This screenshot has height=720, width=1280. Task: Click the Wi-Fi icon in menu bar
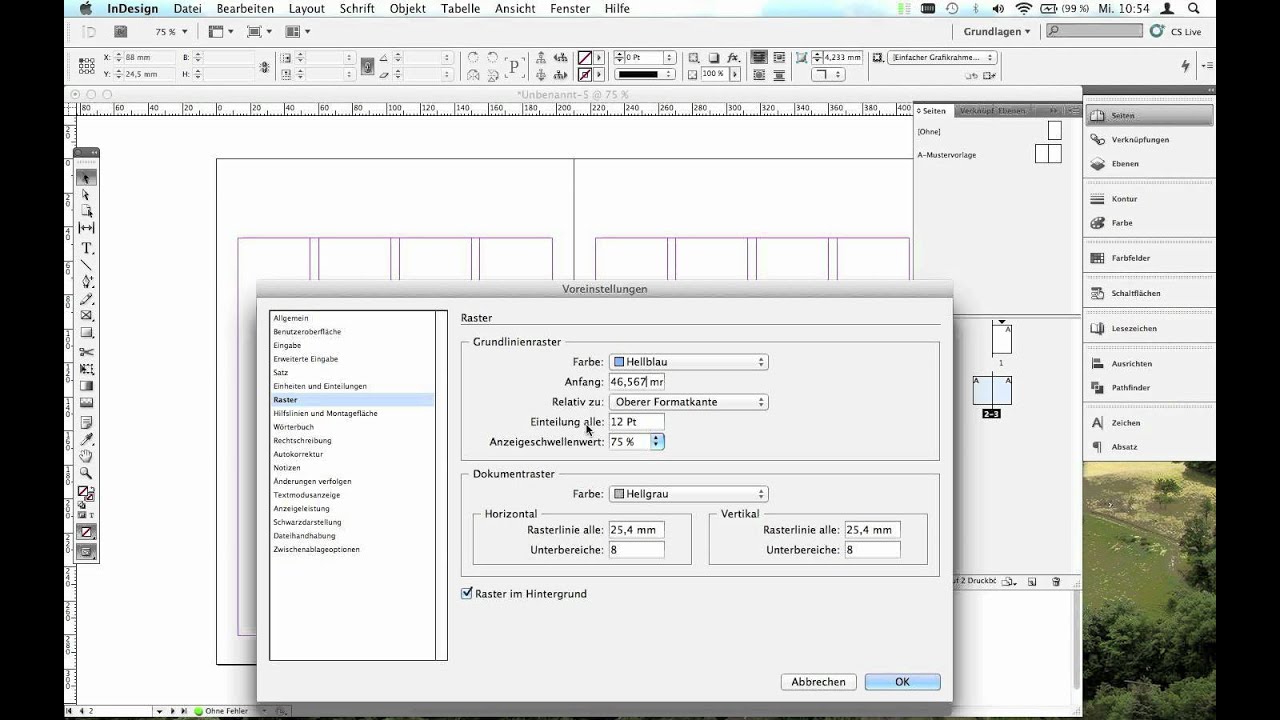coord(1024,8)
